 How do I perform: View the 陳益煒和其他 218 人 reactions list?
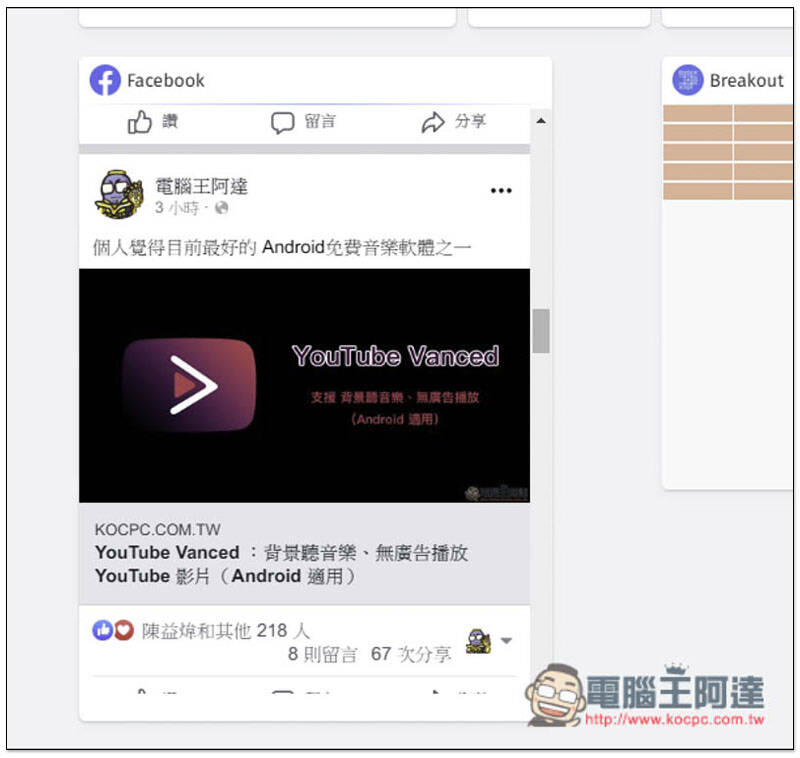(226, 631)
